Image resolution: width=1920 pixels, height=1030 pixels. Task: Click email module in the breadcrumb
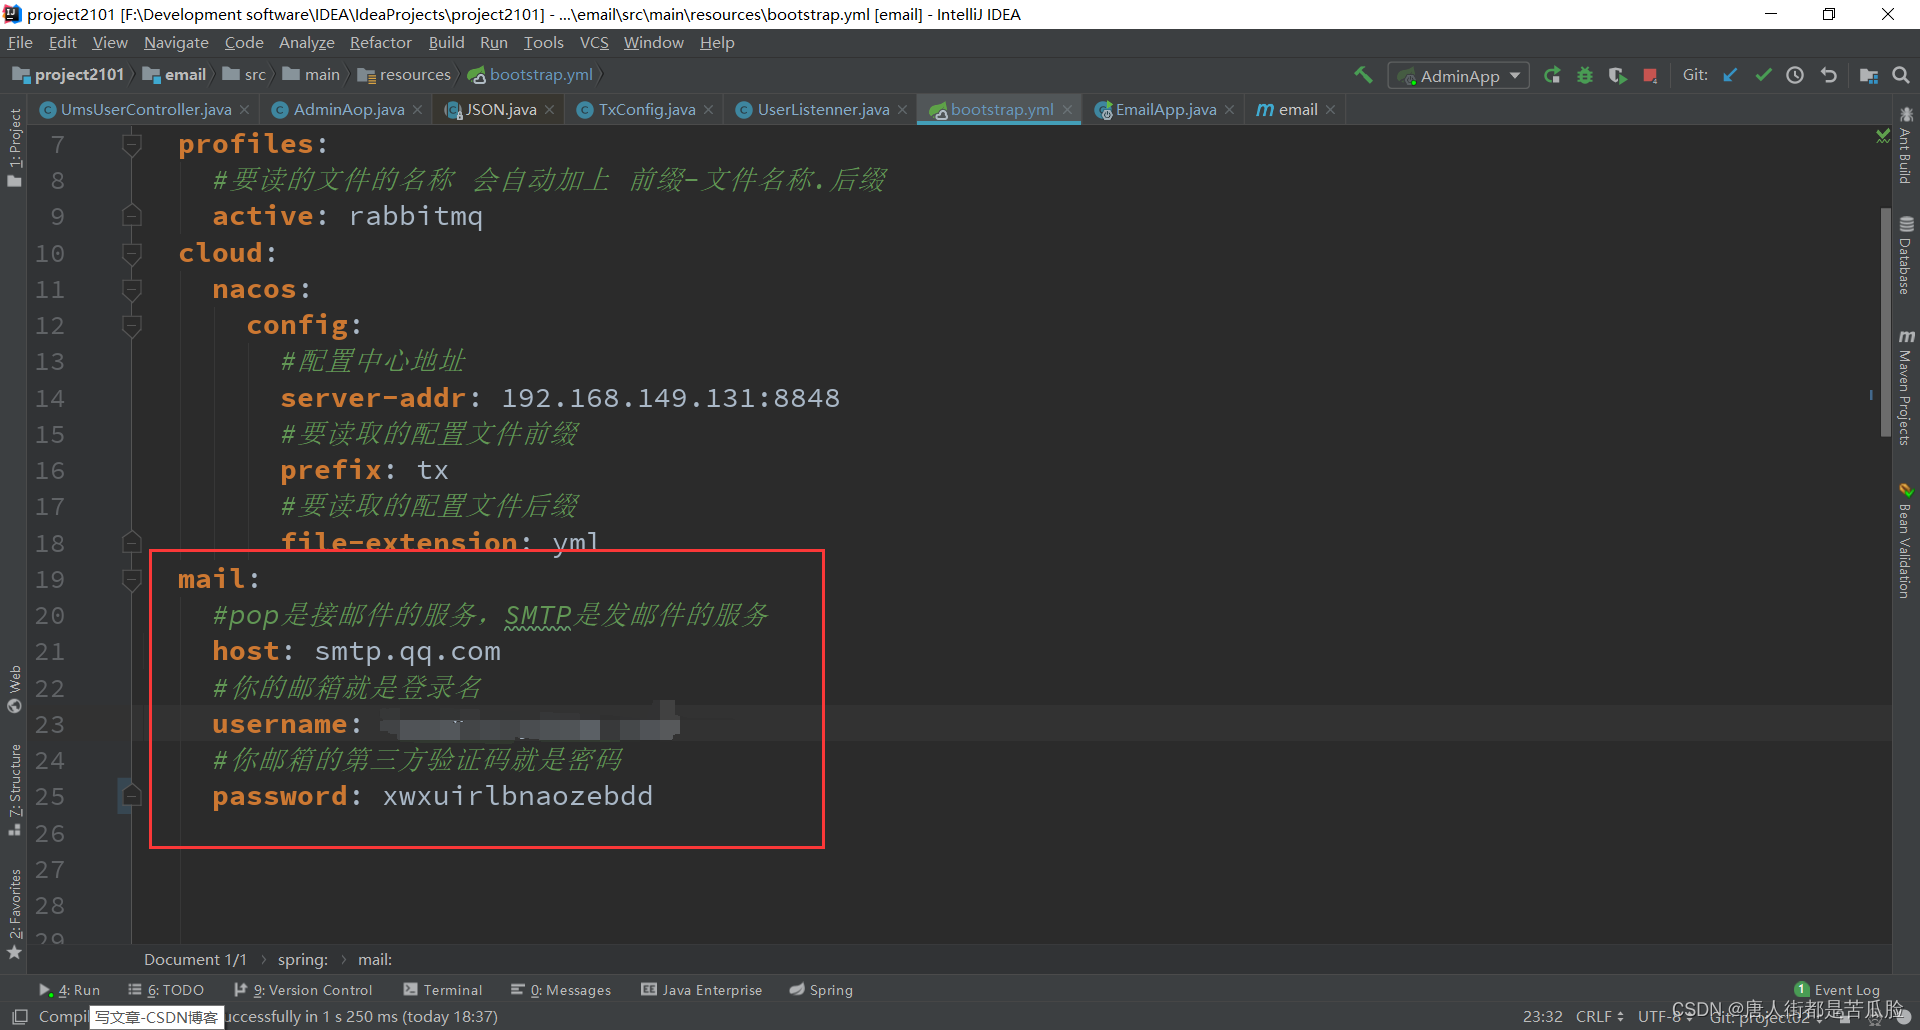pyautogui.click(x=175, y=75)
